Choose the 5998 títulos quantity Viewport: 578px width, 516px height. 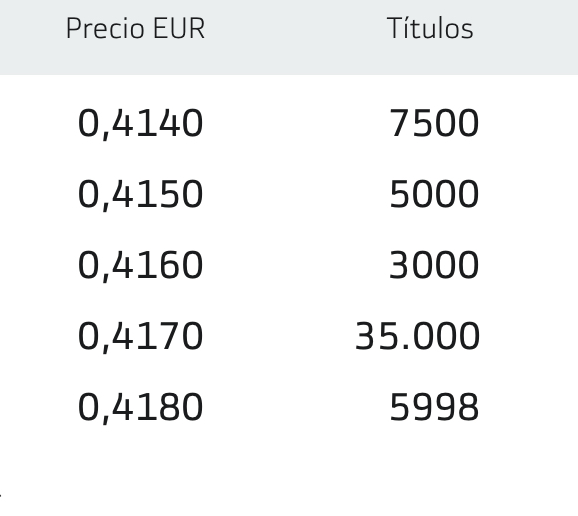(x=434, y=407)
